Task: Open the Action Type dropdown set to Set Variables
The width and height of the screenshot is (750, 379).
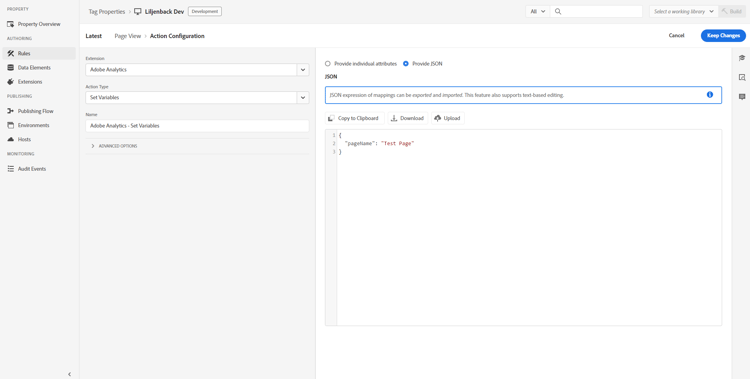Action: [x=197, y=98]
